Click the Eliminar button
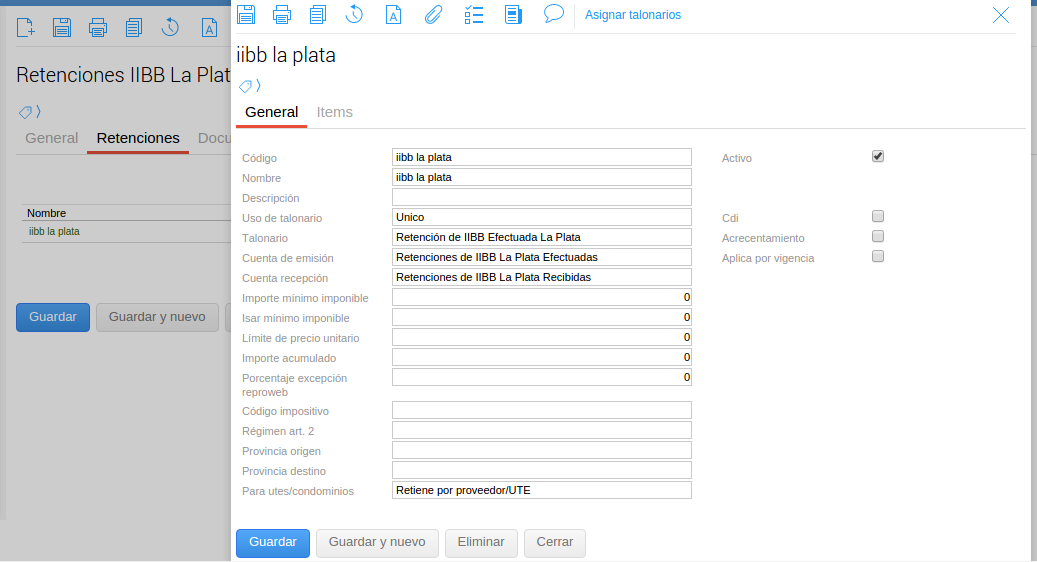1037x562 pixels. click(x=481, y=543)
